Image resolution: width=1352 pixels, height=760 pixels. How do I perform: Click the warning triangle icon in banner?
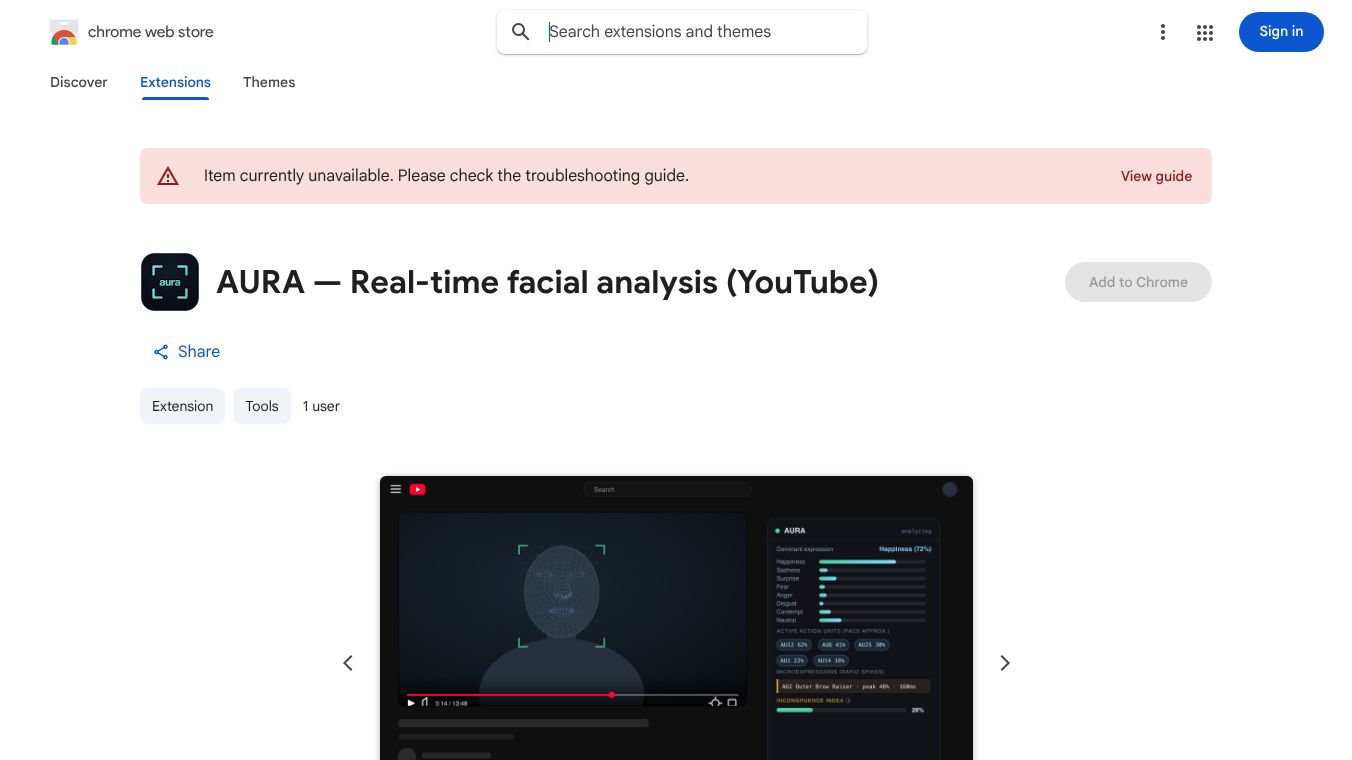[x=168, y=176]
